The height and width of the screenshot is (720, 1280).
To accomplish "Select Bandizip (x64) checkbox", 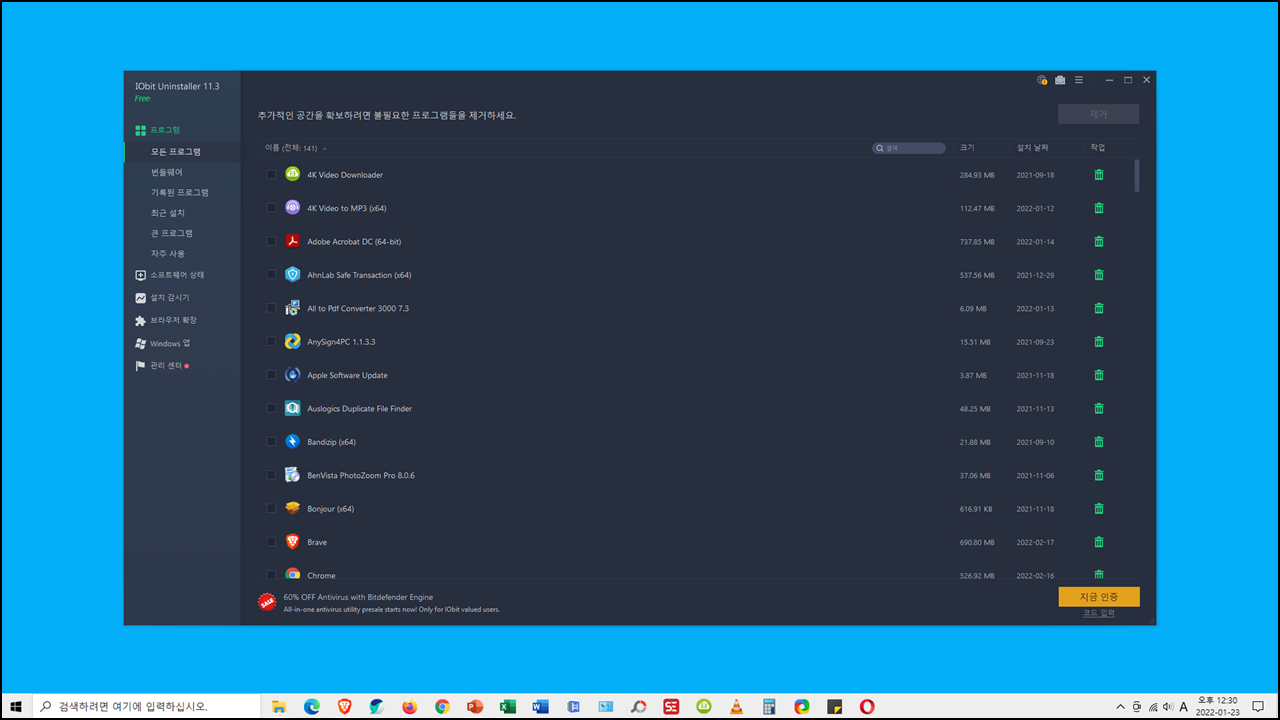I will click(x=271, y=442).
